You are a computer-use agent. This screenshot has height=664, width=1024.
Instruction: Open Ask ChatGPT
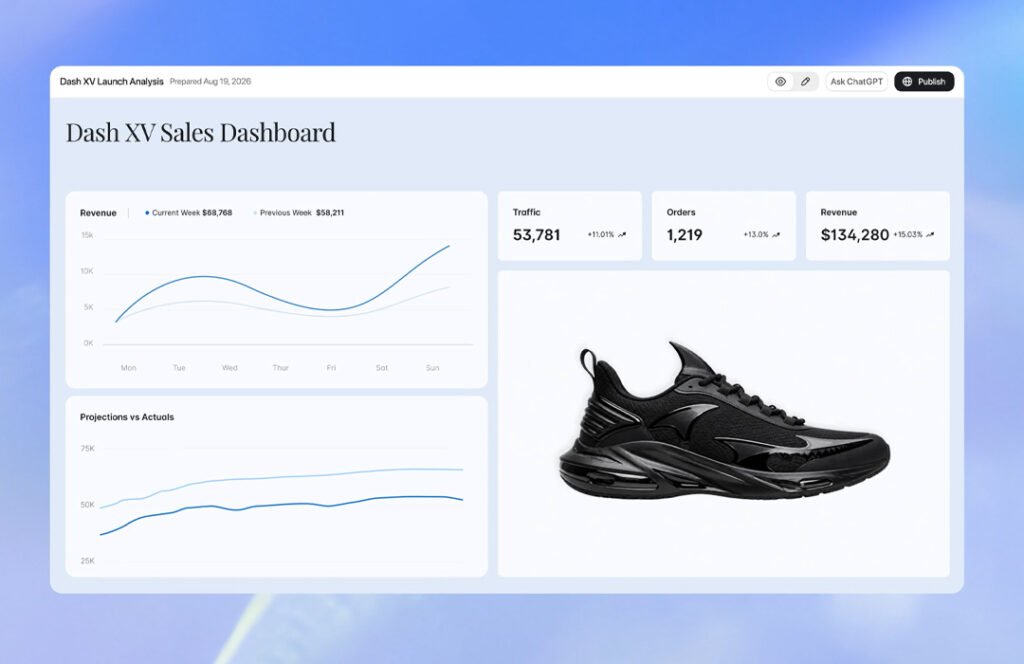[856, 82]
